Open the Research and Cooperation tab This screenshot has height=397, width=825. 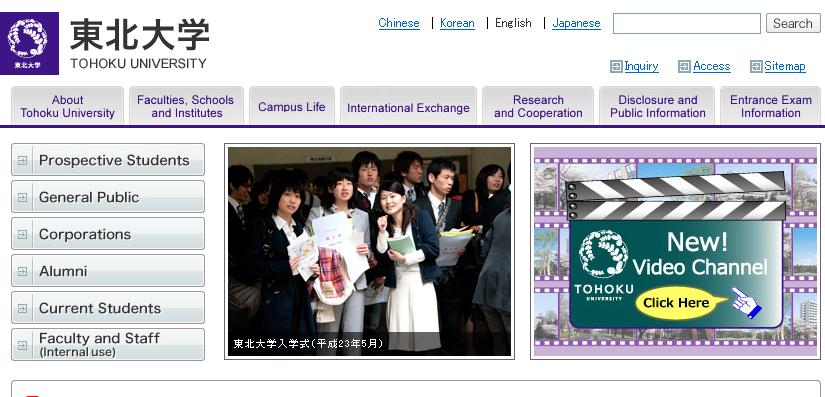pyautogui.click(x=538, y=106)
